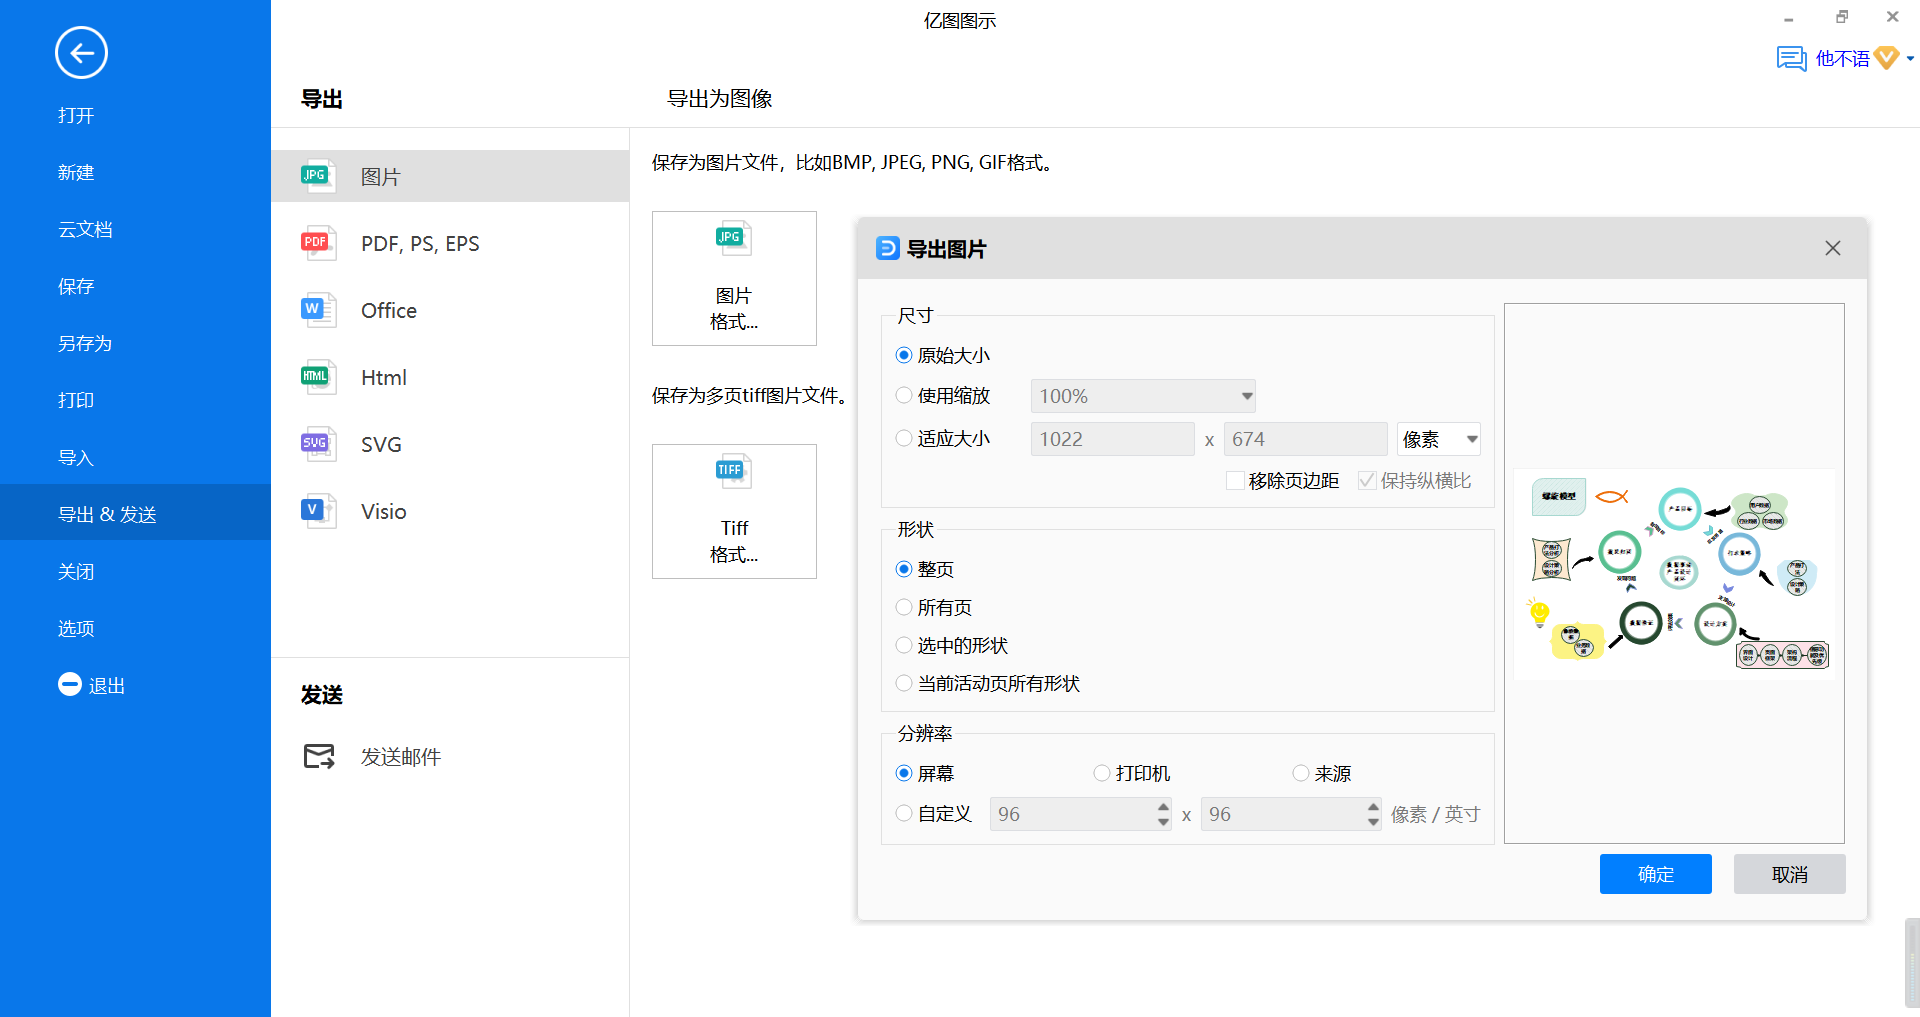Select 图片 export category
The width and height of the screenshot is (1920, 1017).
point(450,176)
